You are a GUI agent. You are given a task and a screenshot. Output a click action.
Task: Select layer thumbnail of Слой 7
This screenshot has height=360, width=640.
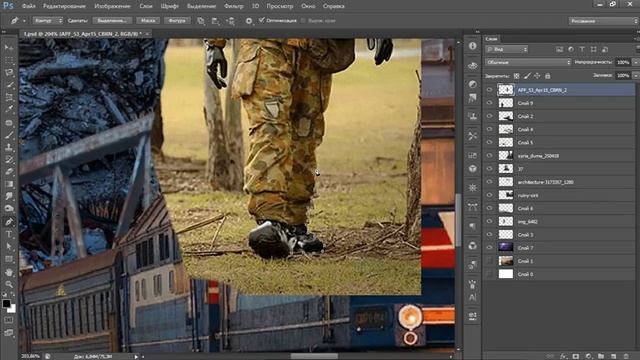pyautogui.click(x=506, y=247)
